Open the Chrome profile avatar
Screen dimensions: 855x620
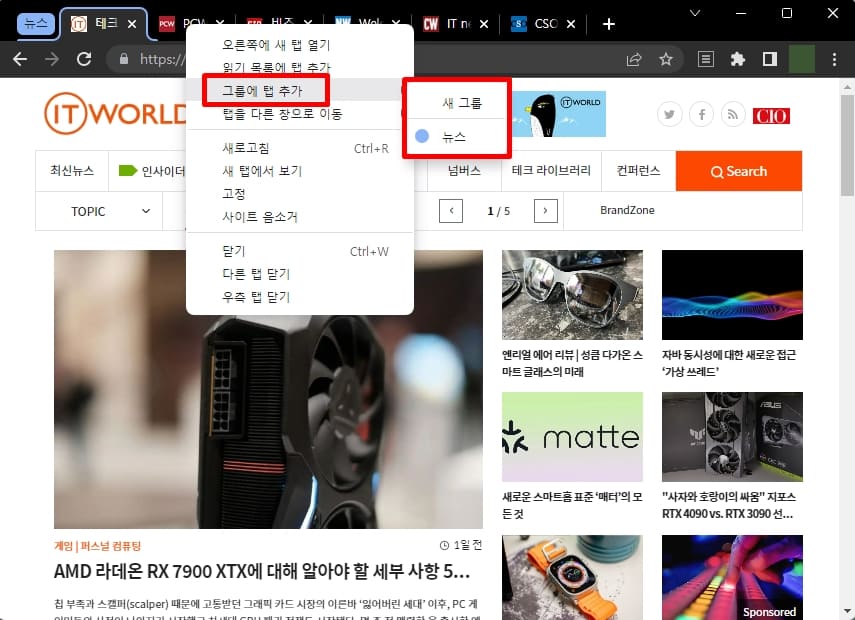(802, 59)
